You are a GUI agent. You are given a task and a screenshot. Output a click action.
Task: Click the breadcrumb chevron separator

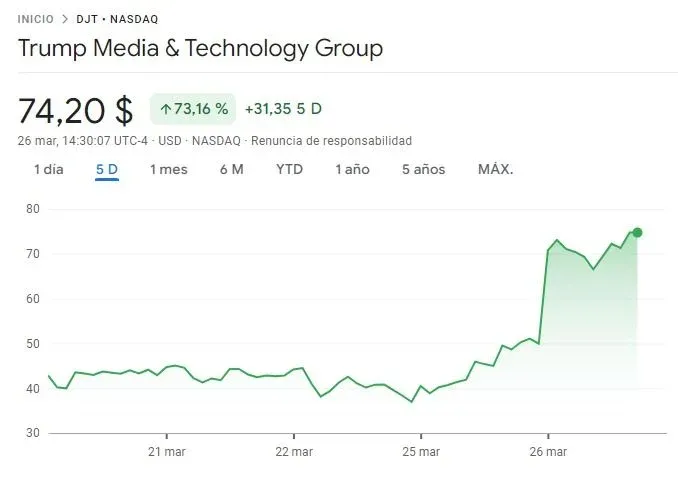66,19
